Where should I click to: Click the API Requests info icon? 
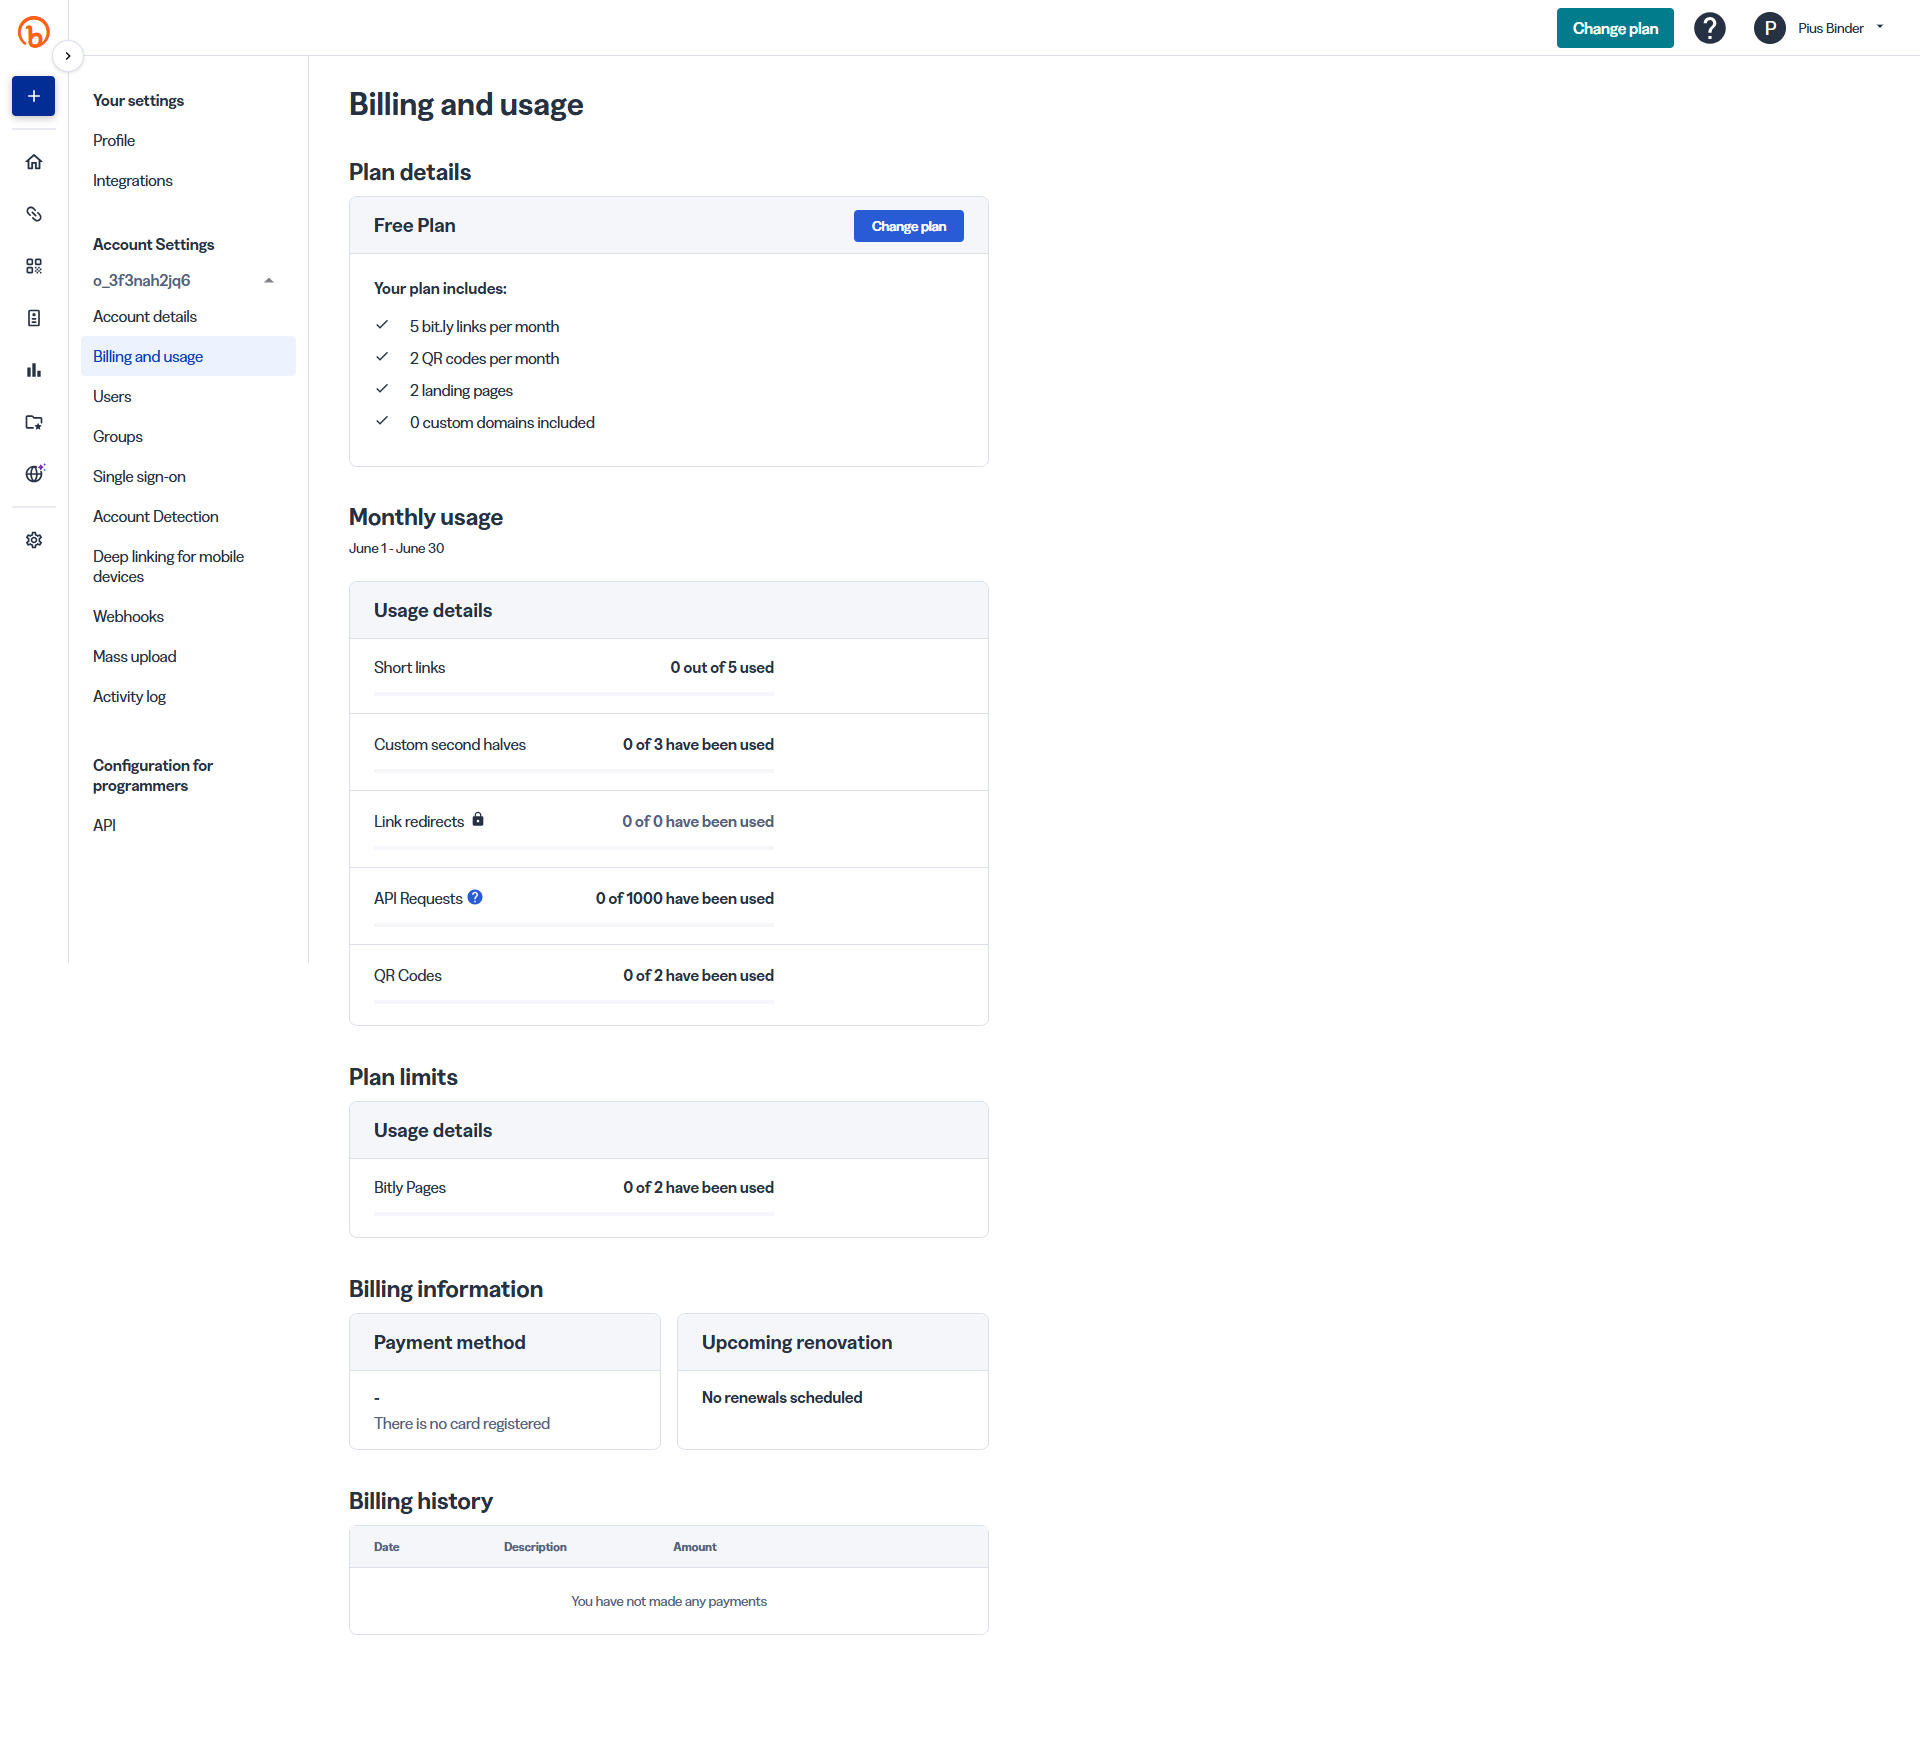(x=475, y=897)
